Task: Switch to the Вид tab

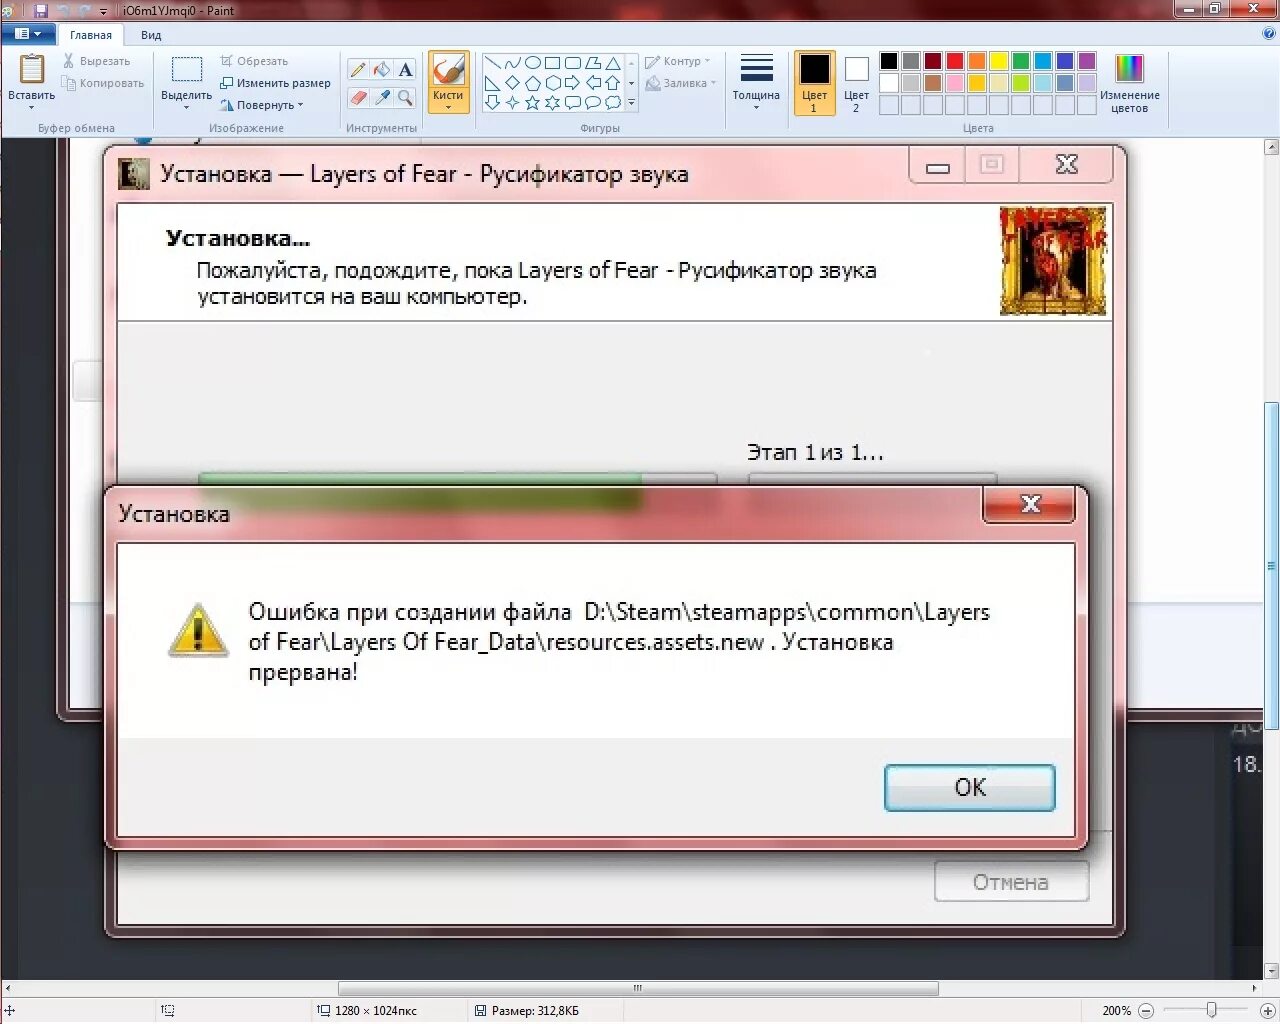Action: point(151,35)
